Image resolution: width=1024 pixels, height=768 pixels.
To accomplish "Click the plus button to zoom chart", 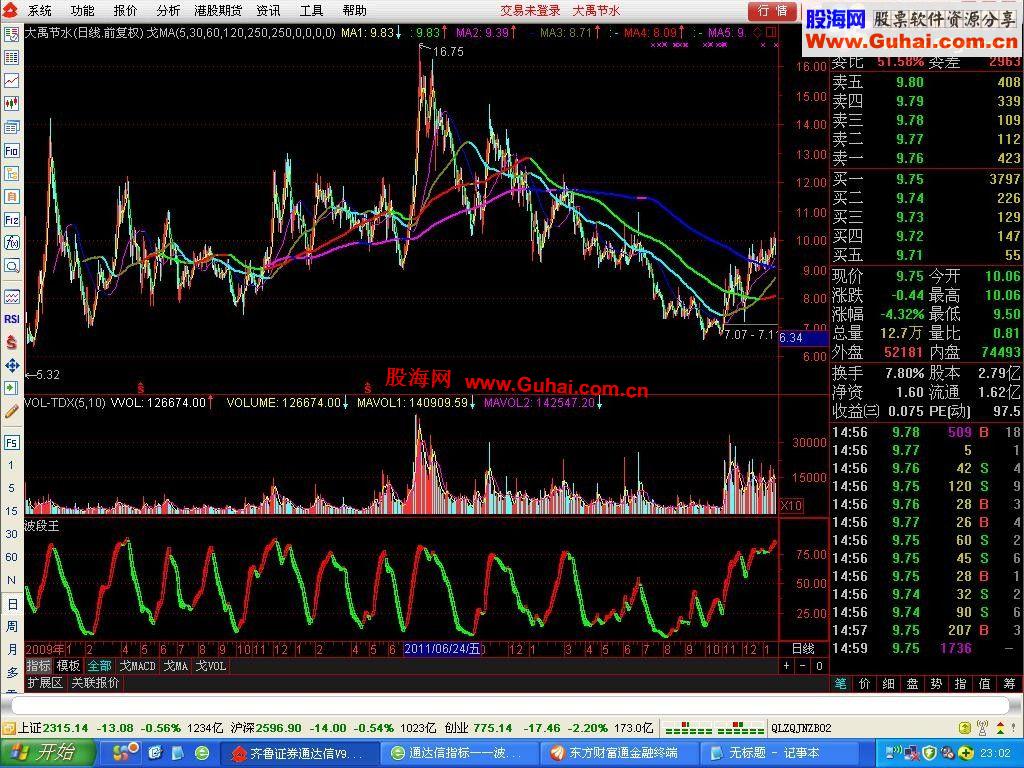I will pos(786,665).
